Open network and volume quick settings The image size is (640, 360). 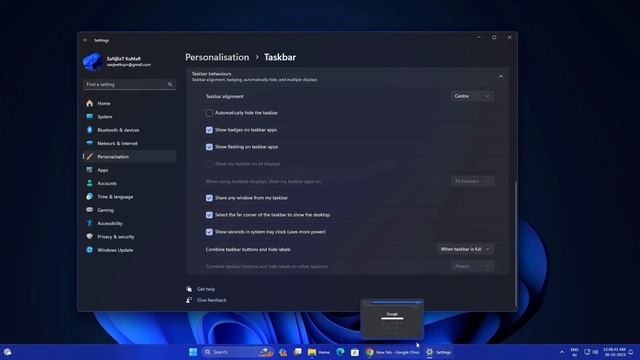point(591,352)
